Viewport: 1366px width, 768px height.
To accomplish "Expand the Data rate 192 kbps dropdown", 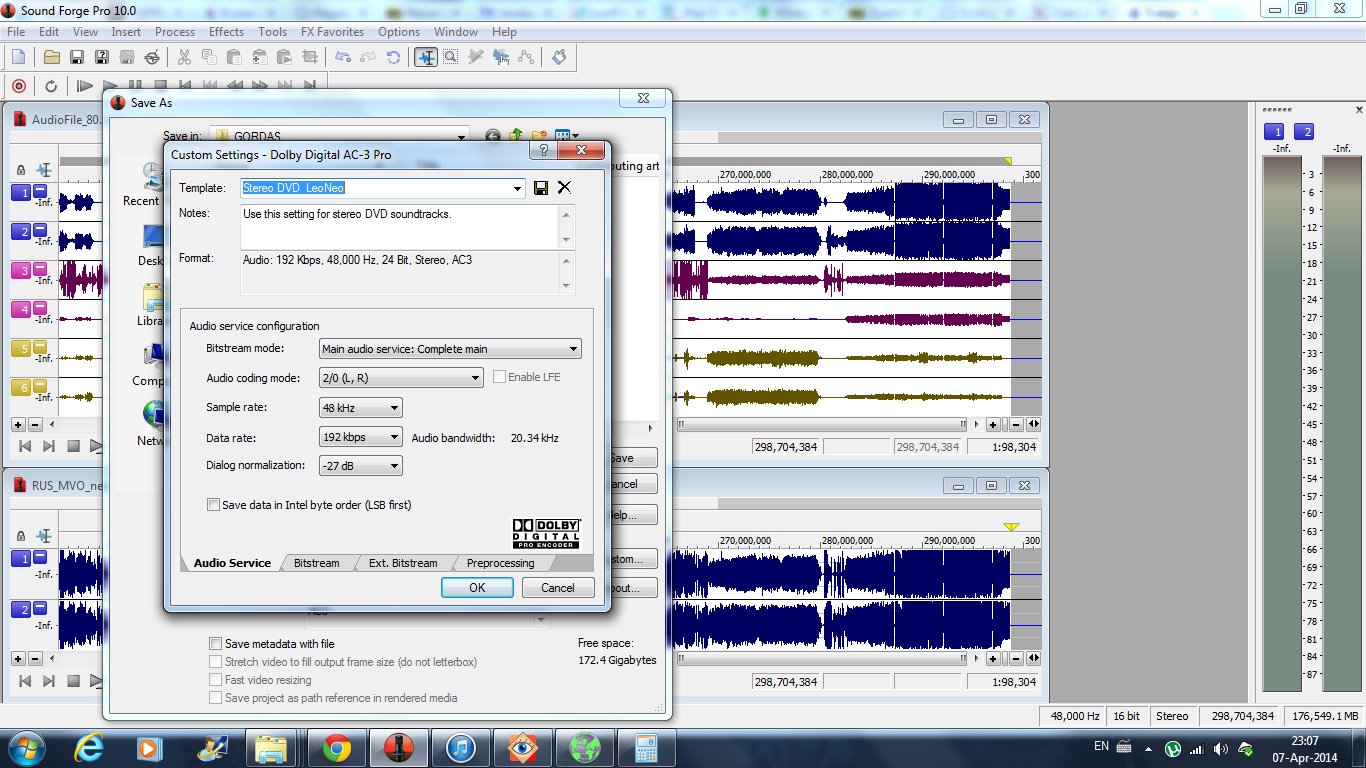I will point(361,437).
